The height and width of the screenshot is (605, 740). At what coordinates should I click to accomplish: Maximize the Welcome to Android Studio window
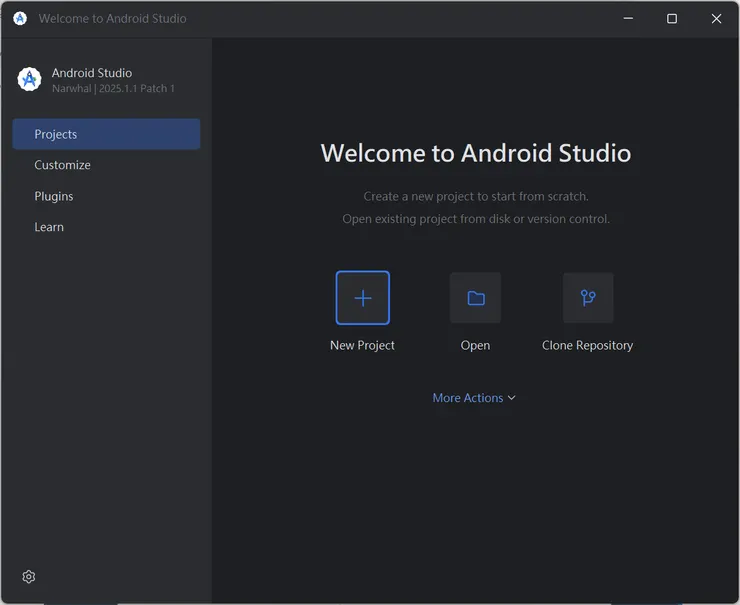[x=672, y=18]
